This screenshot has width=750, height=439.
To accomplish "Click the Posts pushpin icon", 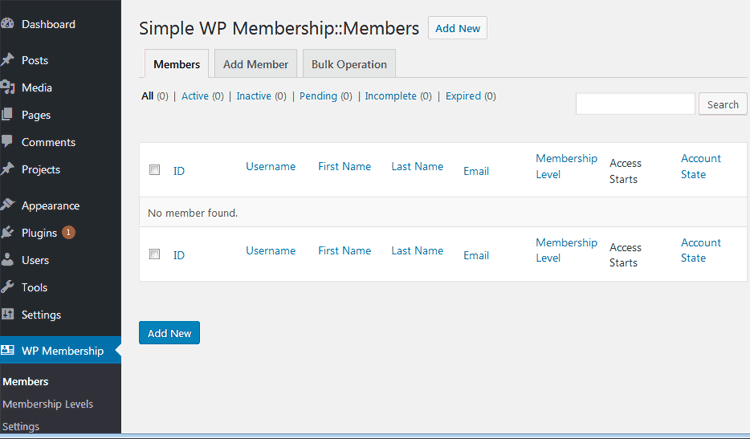I will point(7,60).
